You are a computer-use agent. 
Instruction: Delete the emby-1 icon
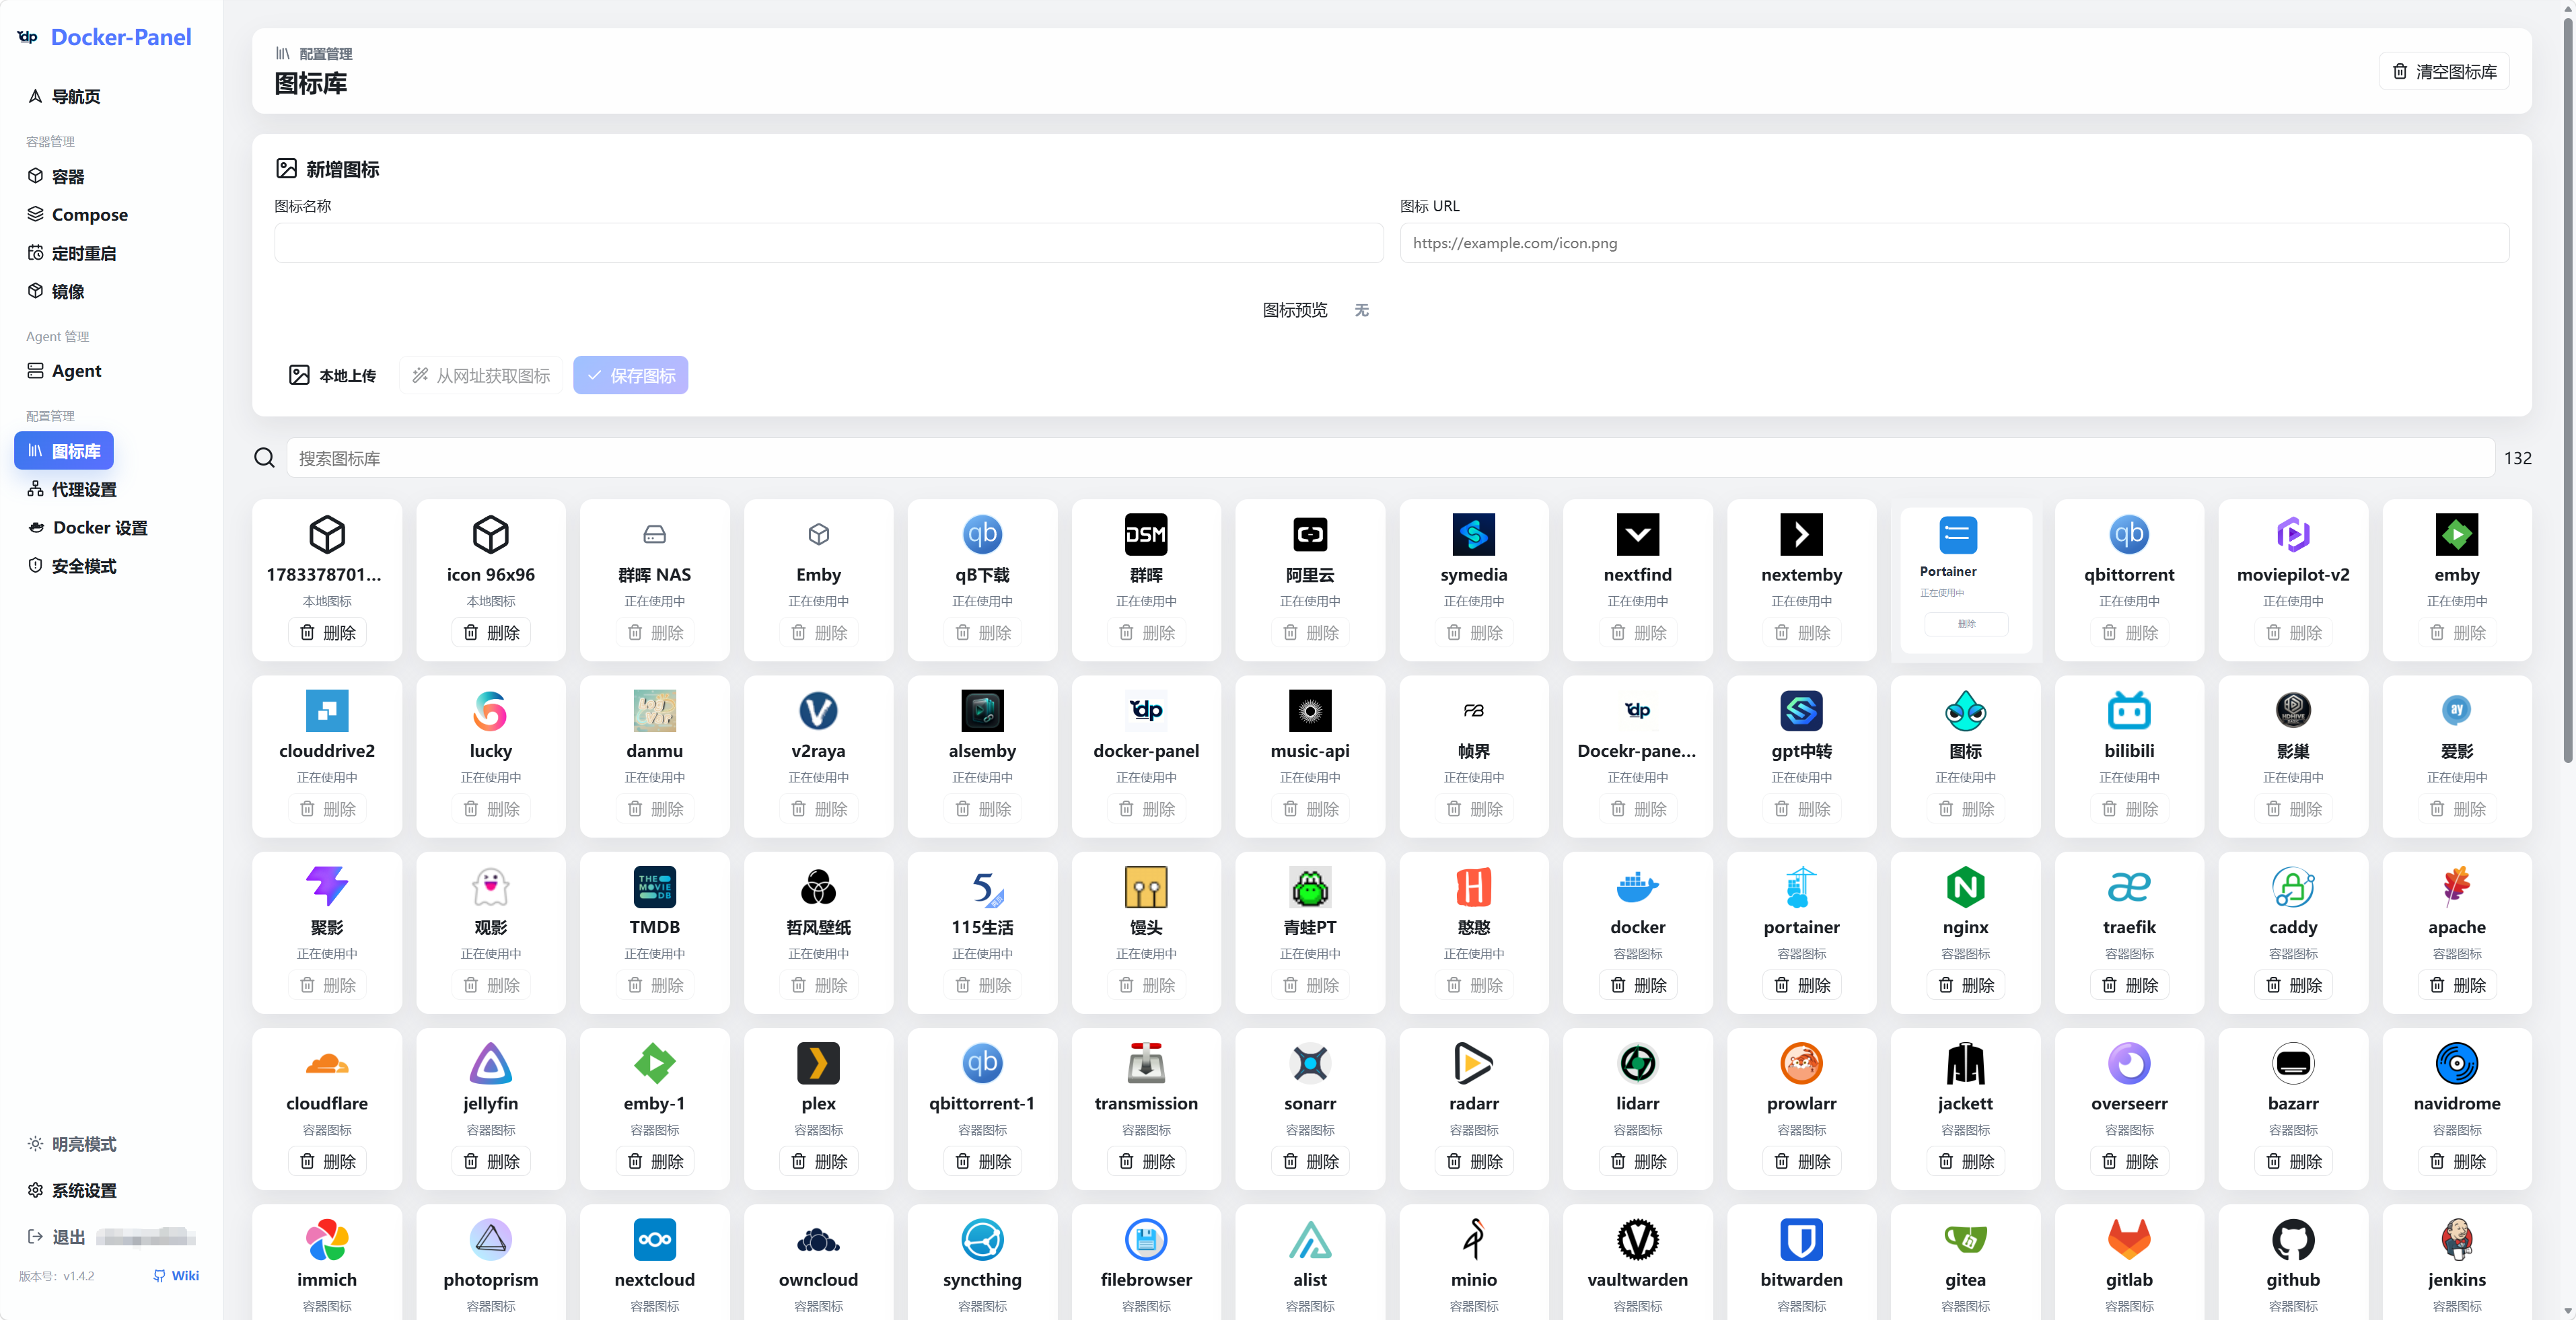click(655, 1161)
